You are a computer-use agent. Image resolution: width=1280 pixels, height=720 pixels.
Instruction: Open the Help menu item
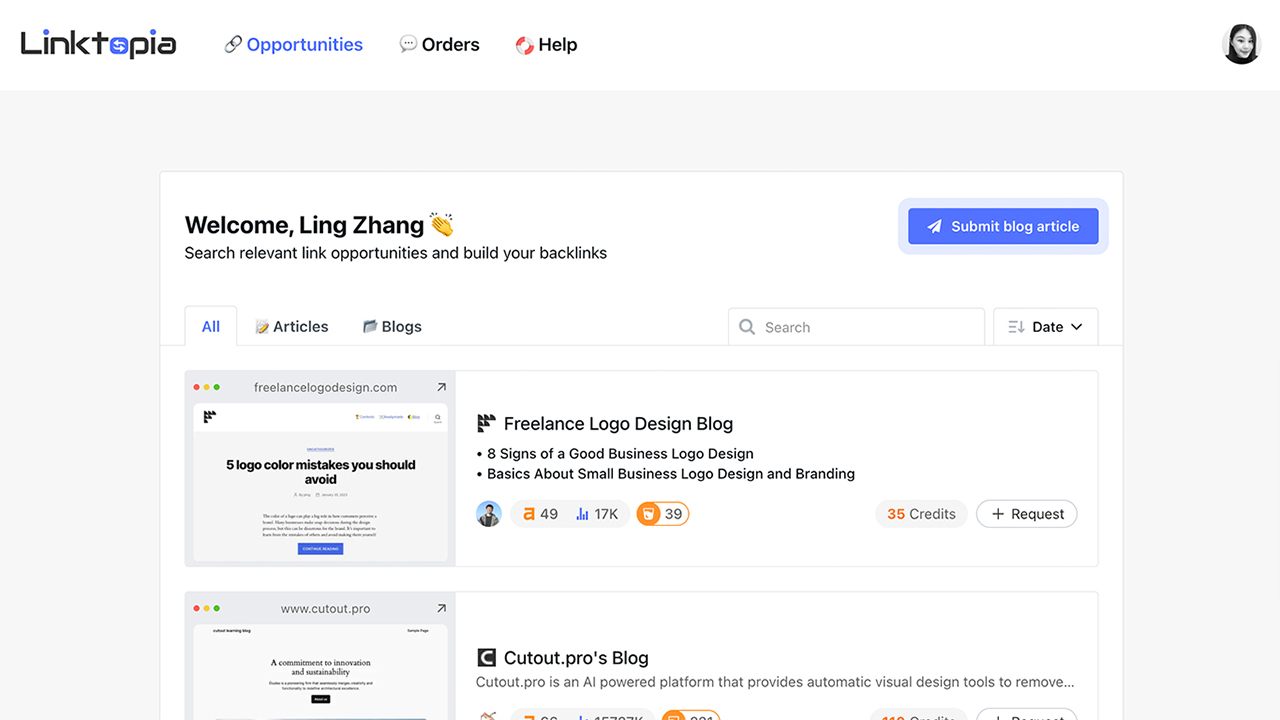(x=546, y=44)
